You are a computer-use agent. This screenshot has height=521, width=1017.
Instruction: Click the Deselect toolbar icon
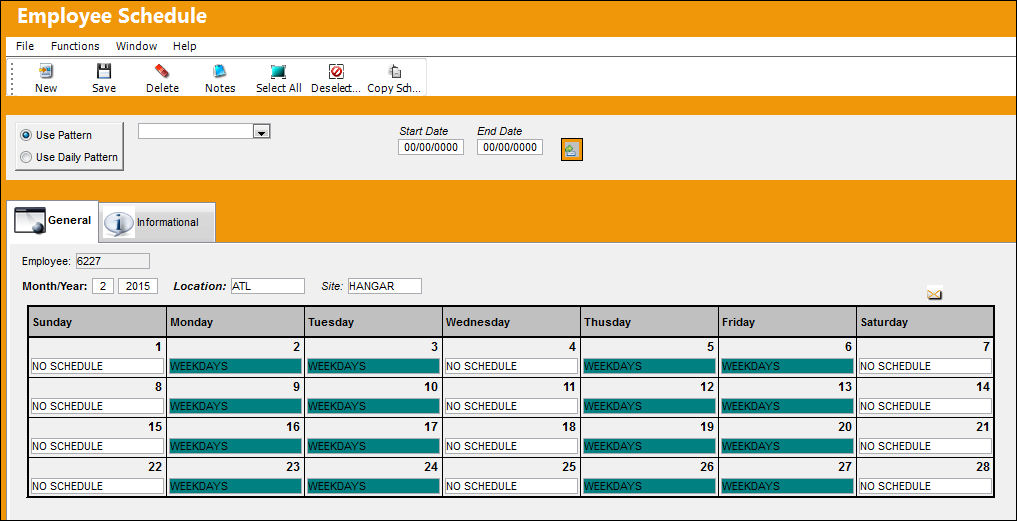coord(336,71)
